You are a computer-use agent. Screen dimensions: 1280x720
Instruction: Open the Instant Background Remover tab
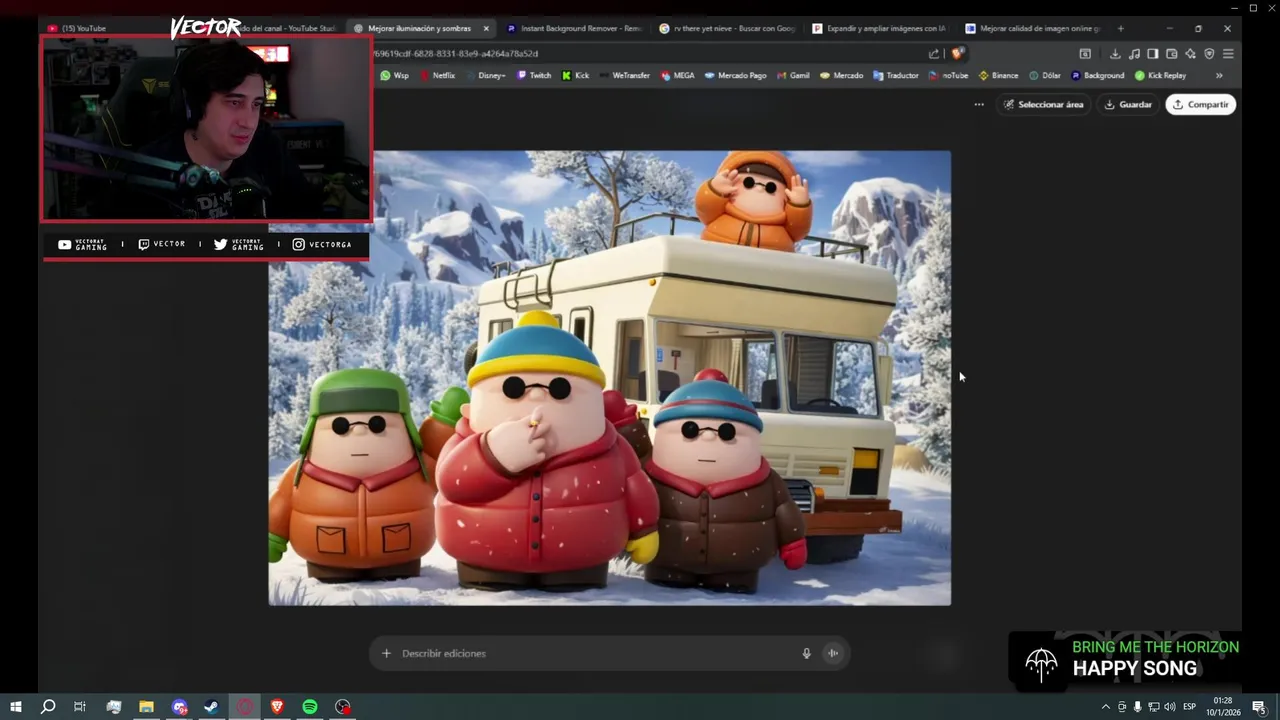(x=574, y=28)
